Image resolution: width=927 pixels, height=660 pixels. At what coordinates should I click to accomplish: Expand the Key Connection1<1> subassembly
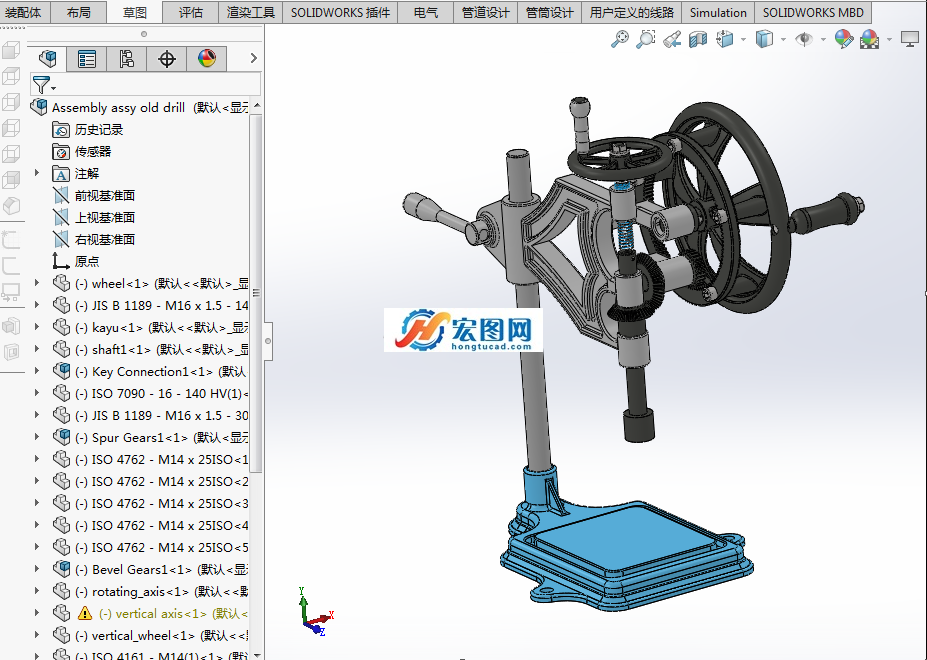(x=37, y=371)
